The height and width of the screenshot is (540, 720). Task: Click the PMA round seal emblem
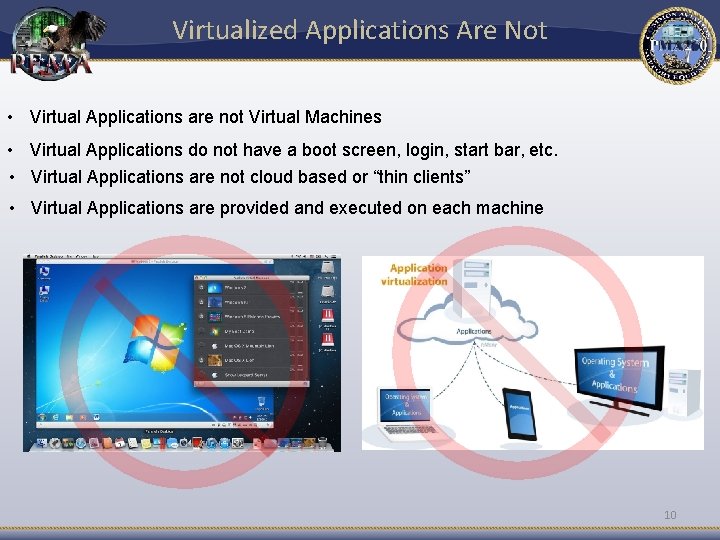pyautogui.click(x=678, y=45)
